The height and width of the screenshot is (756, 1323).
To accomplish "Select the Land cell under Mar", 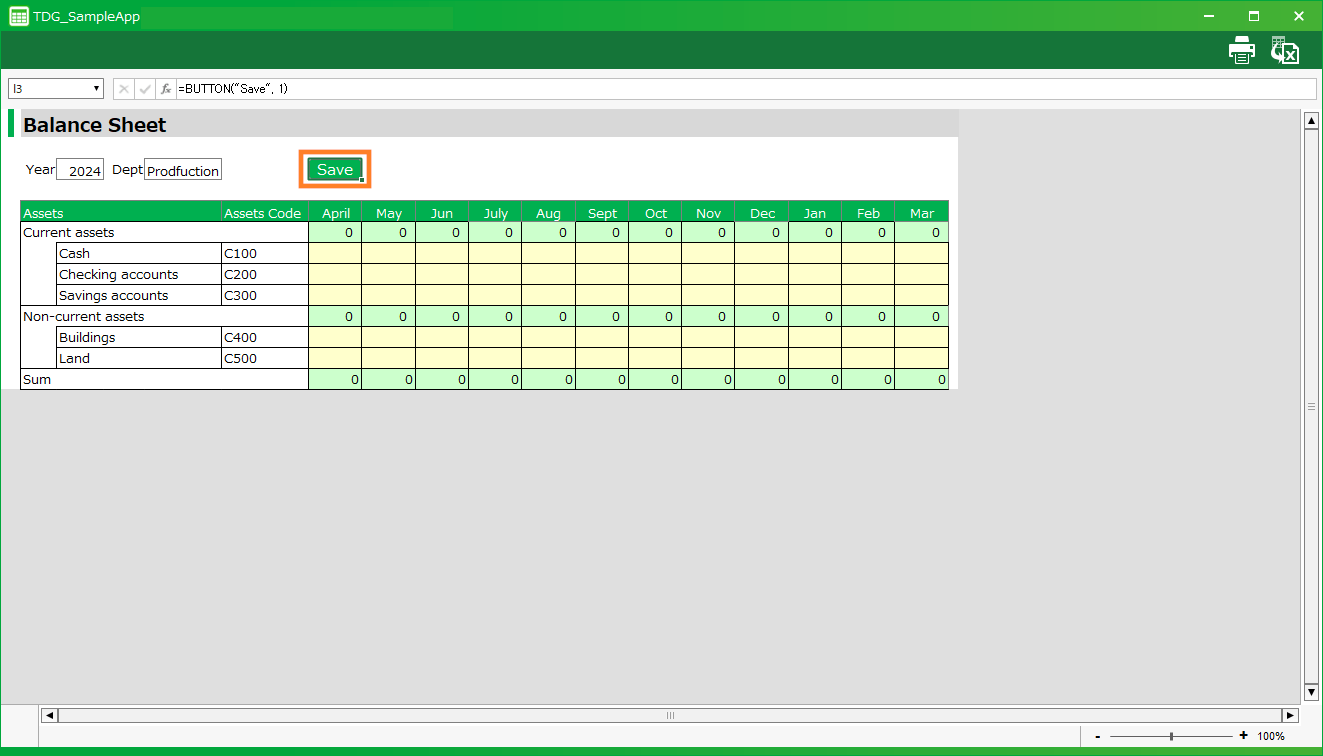I will (x=921, y=358).
